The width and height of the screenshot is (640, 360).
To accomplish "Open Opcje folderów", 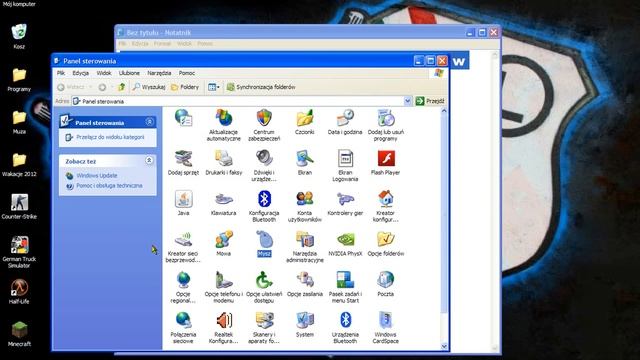I will coord(386,243).
